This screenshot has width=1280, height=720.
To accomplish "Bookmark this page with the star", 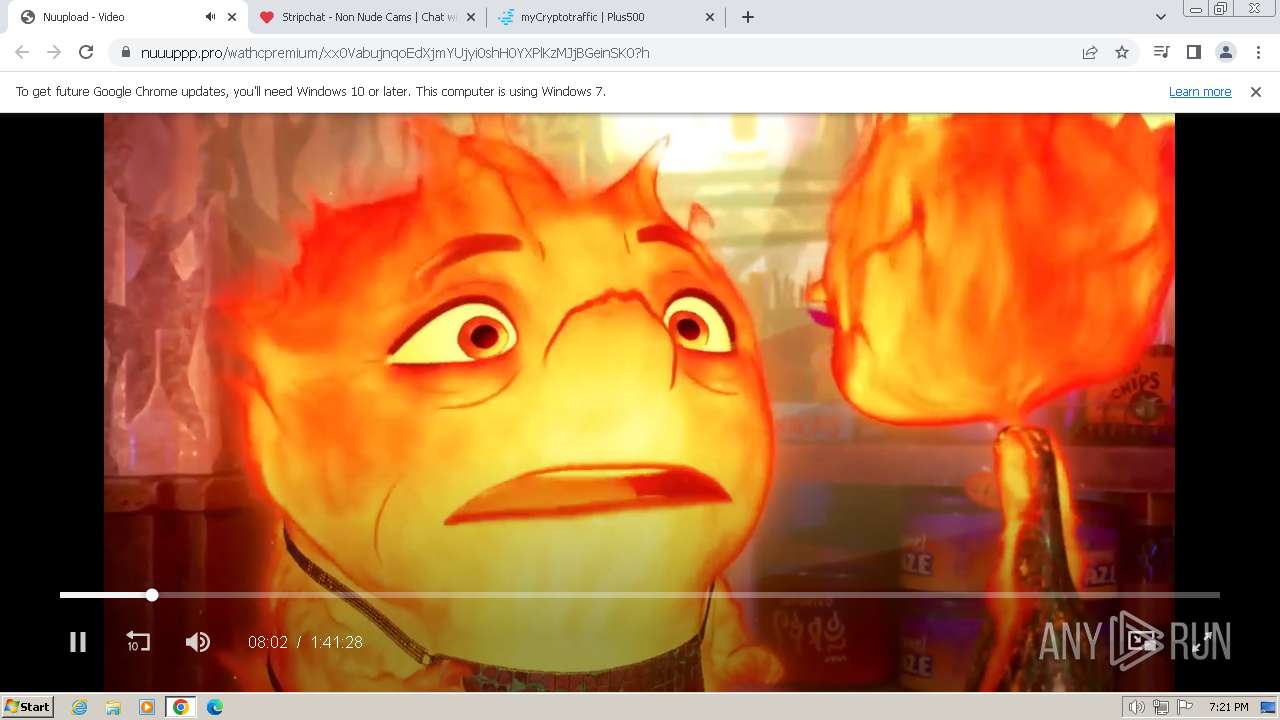I will coord(1122,52).
